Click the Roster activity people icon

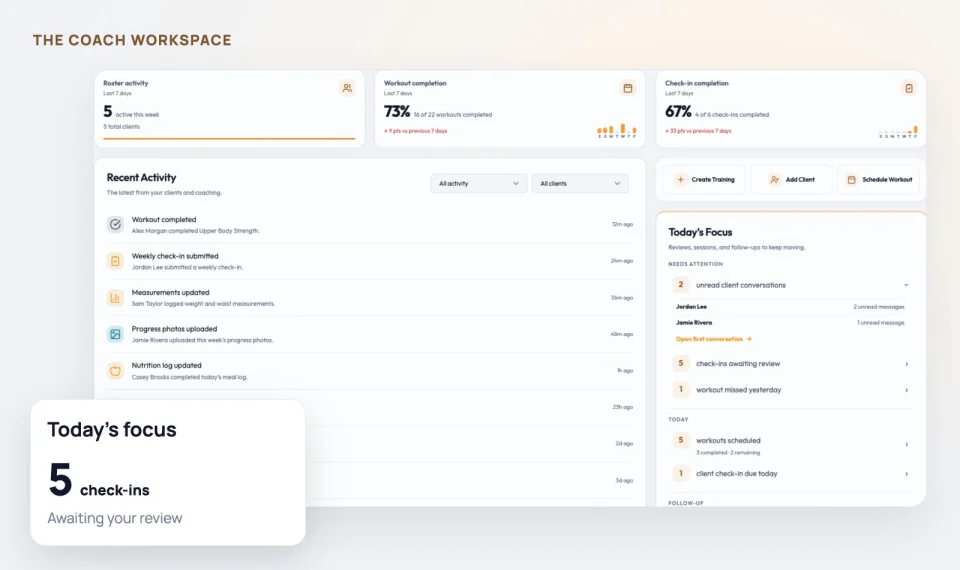347,88
